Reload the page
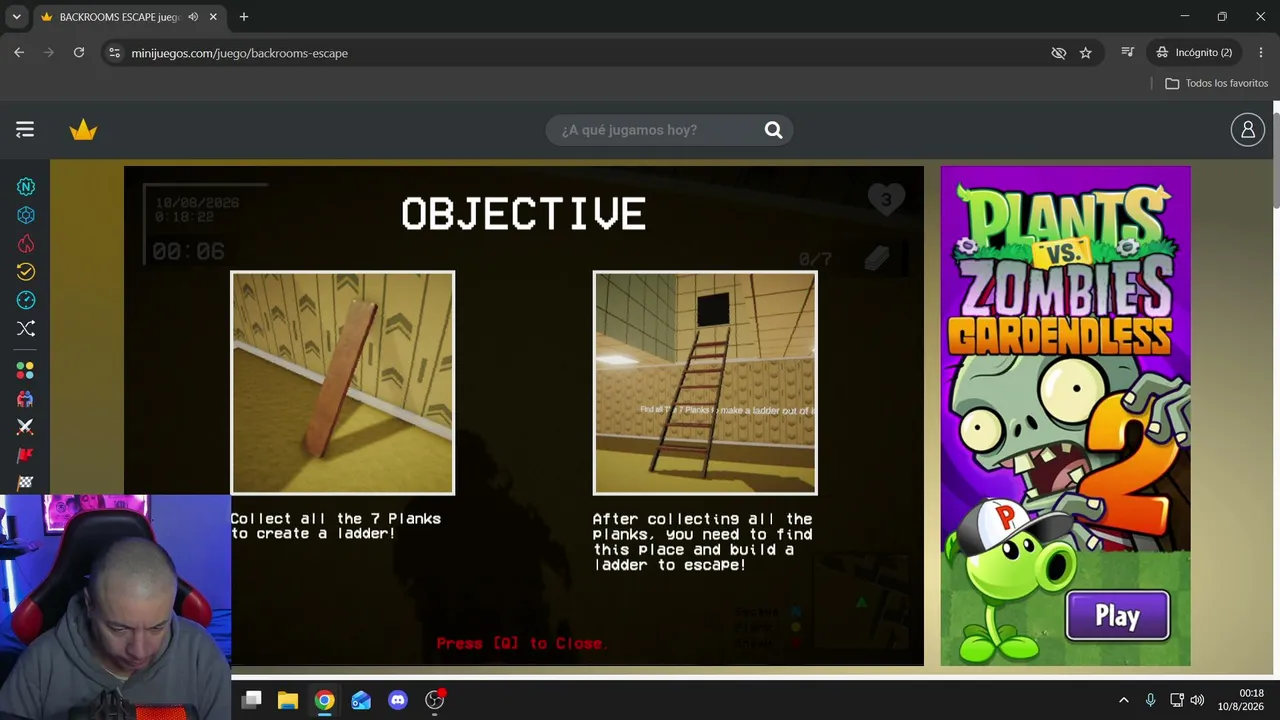1280x720 pixels. [79, 53]
